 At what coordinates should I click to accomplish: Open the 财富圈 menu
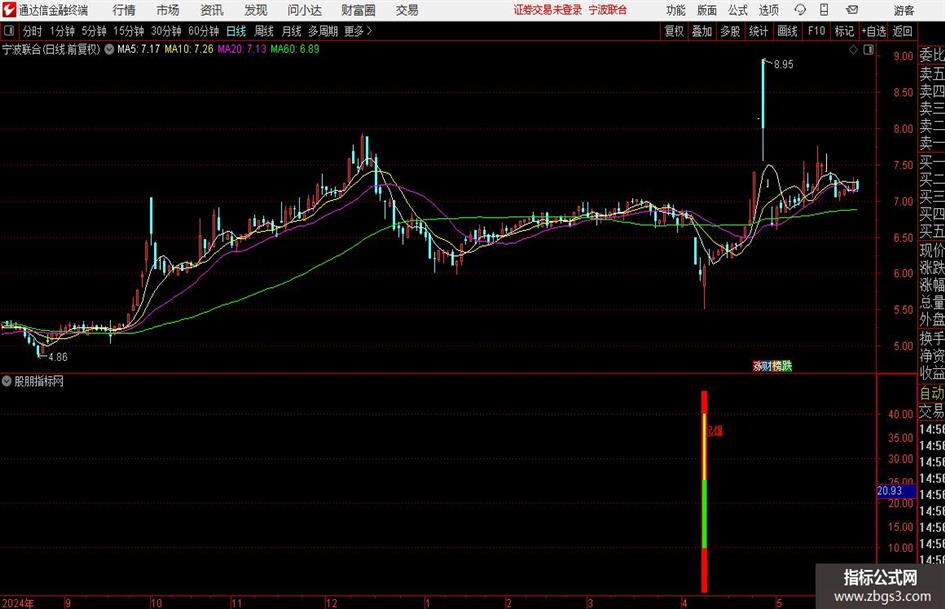(358, 10)
